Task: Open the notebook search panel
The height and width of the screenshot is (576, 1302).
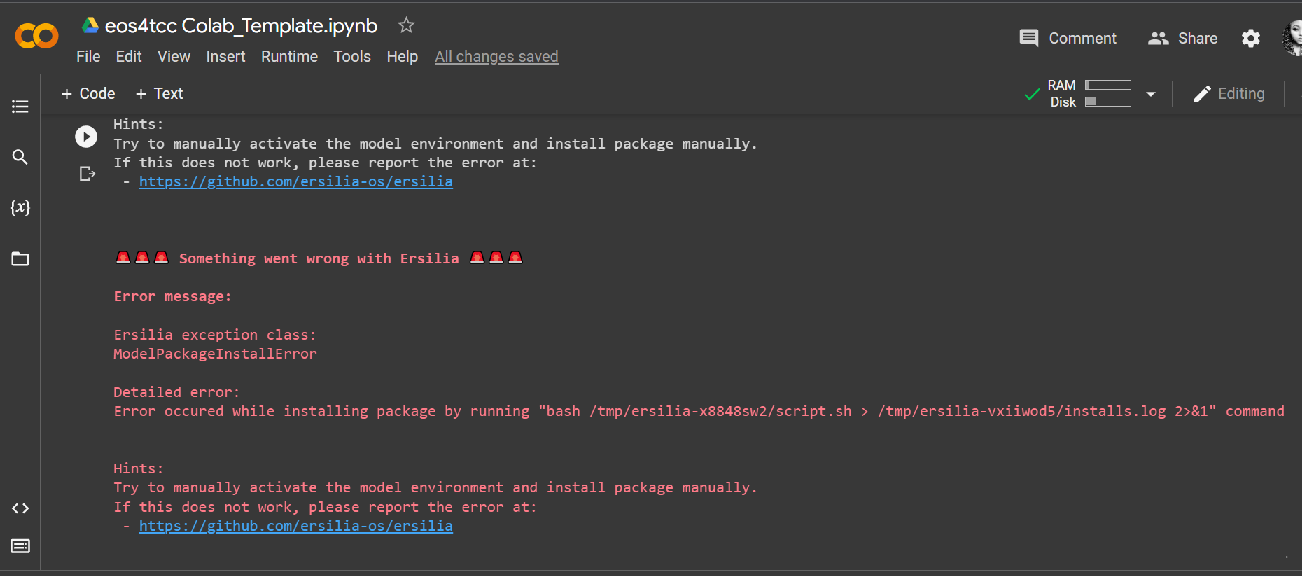Action: tap(20, 156)
